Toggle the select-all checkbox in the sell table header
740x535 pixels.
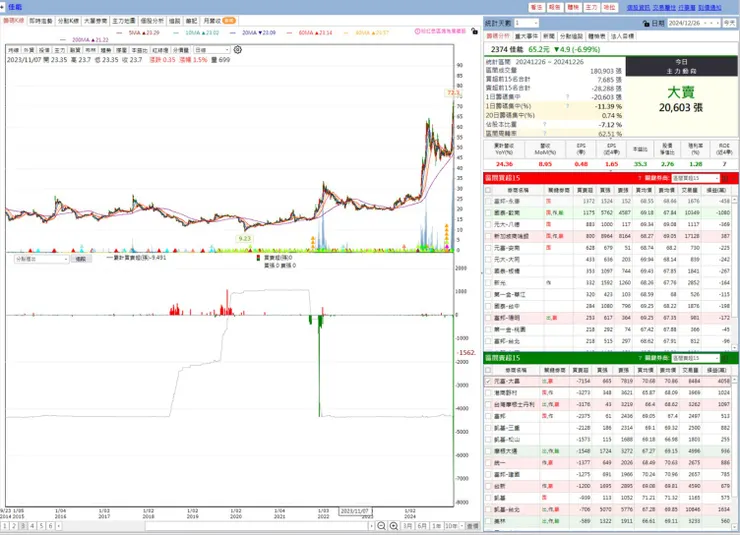[488, 370]
